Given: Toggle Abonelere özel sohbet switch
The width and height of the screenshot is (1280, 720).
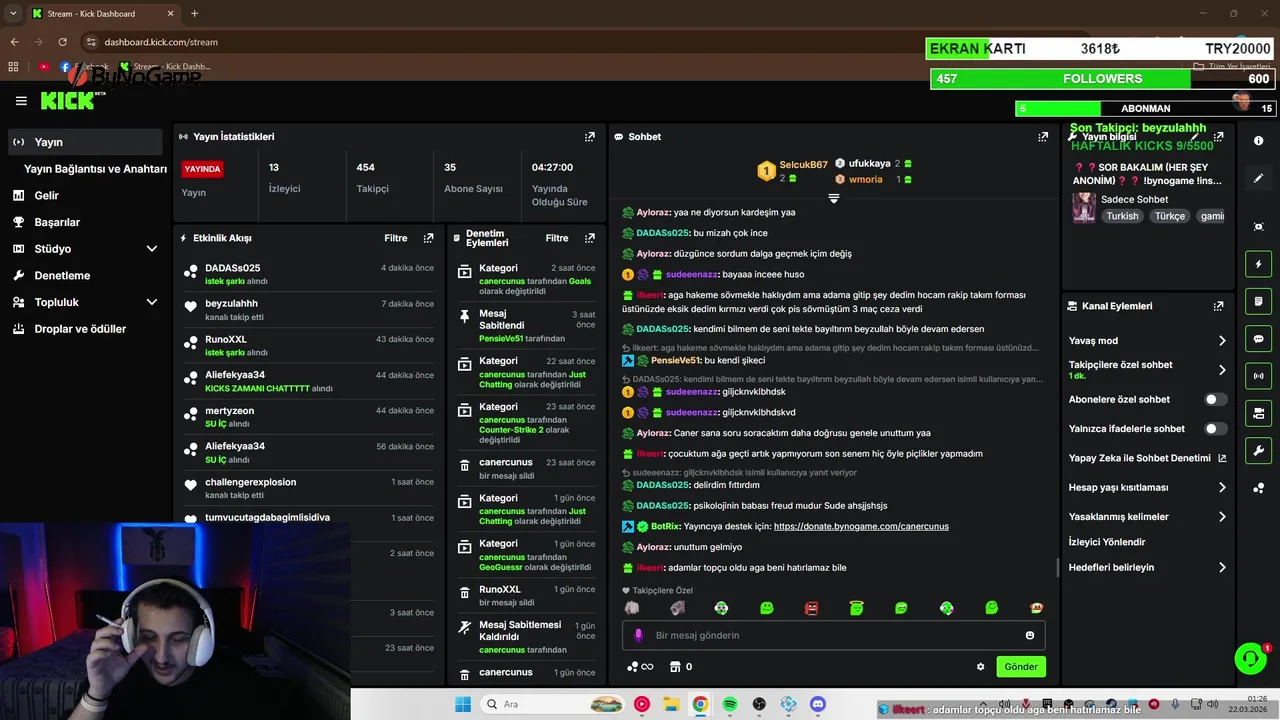Looking at the screenshot, I should point(1215,399).
